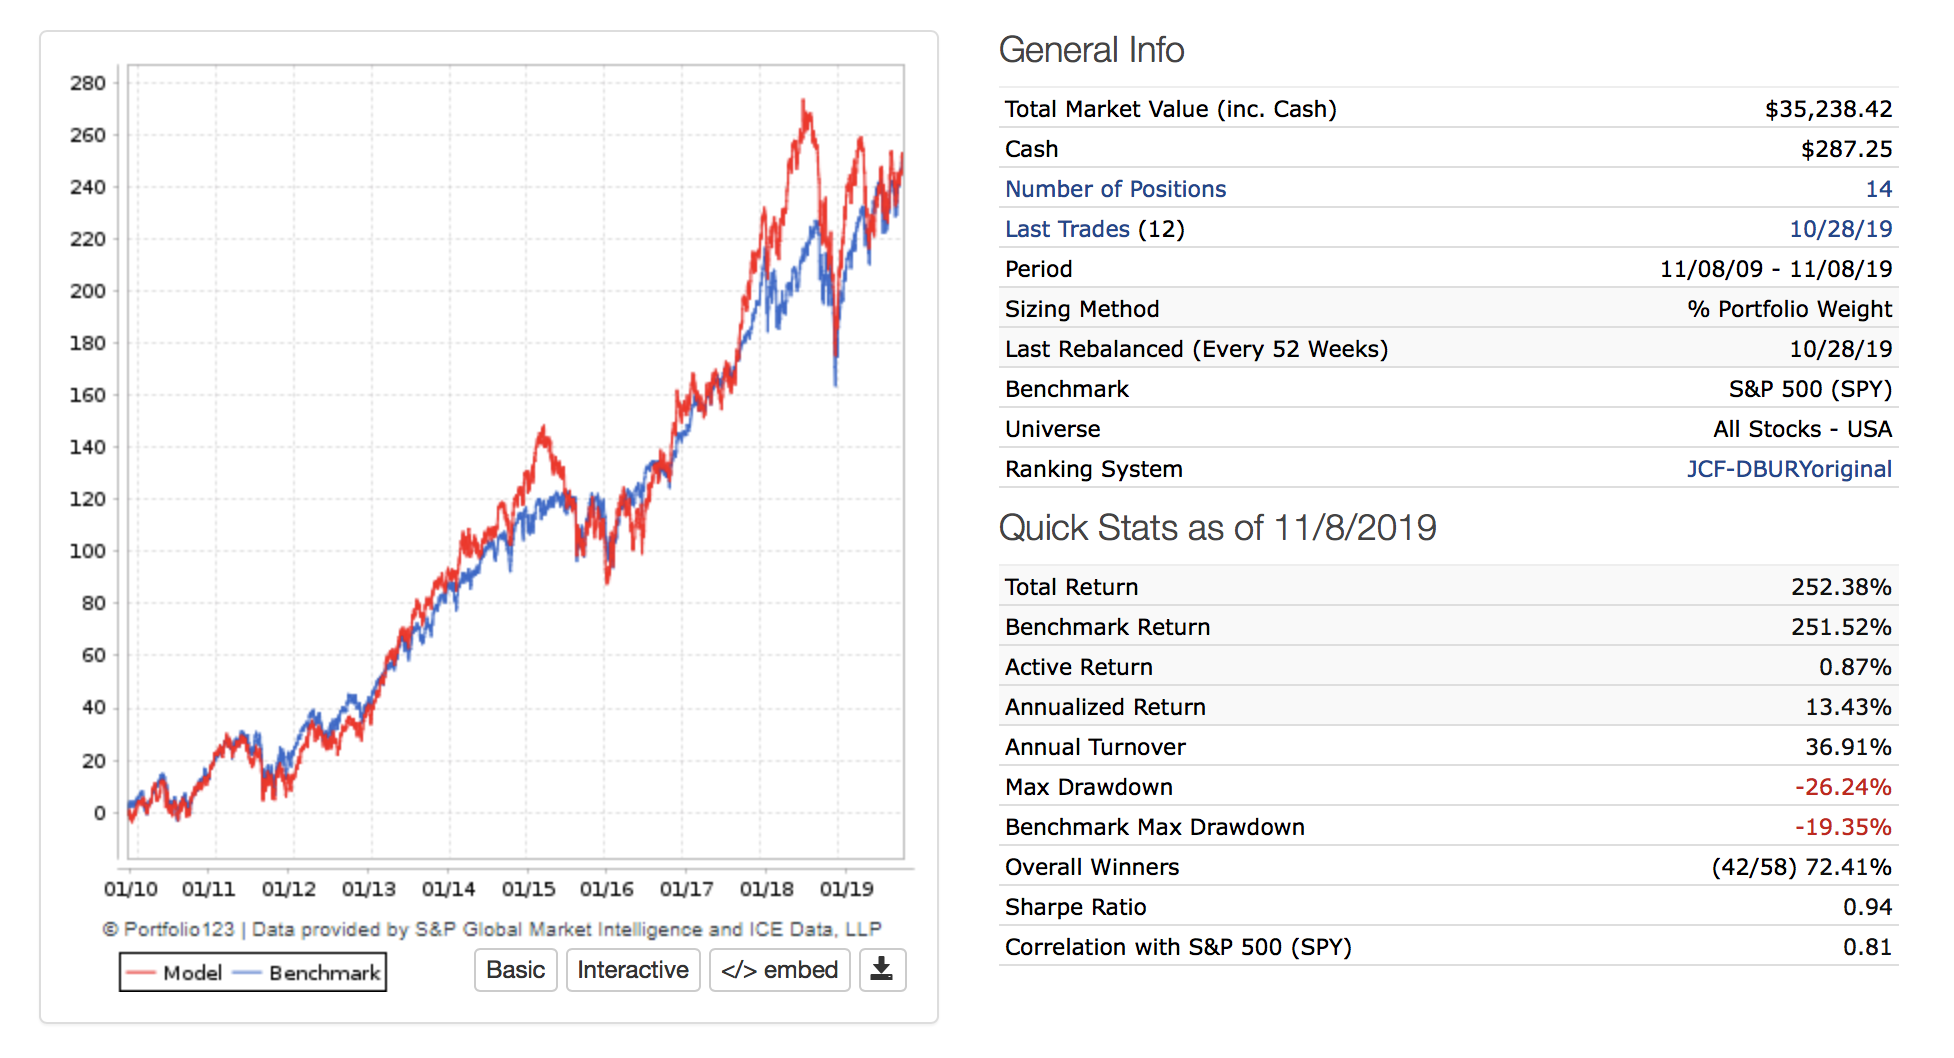Click the Portfolio123 copyright notice under chart
1954x1058 pixels.
pyautogui.click(x=491, y=929)
